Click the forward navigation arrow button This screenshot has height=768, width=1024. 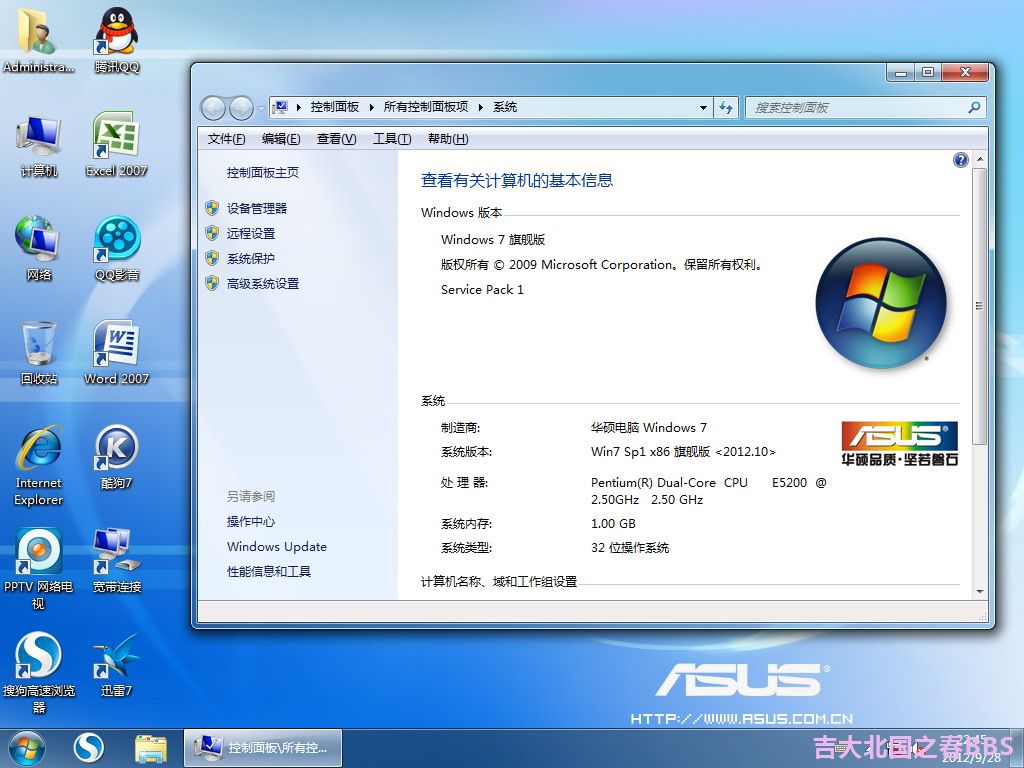click(241, 108)
